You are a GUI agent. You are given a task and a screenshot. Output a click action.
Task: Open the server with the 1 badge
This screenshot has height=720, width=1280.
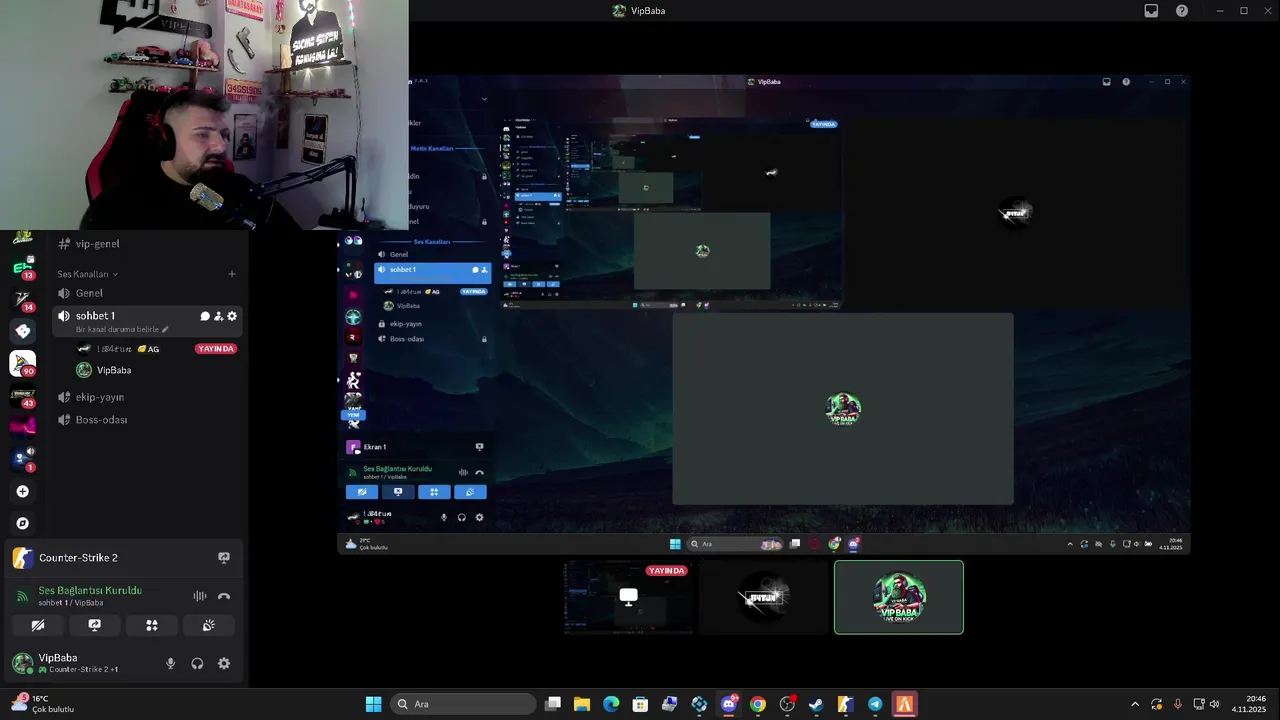pyautogui.click(x=22, y=459)
